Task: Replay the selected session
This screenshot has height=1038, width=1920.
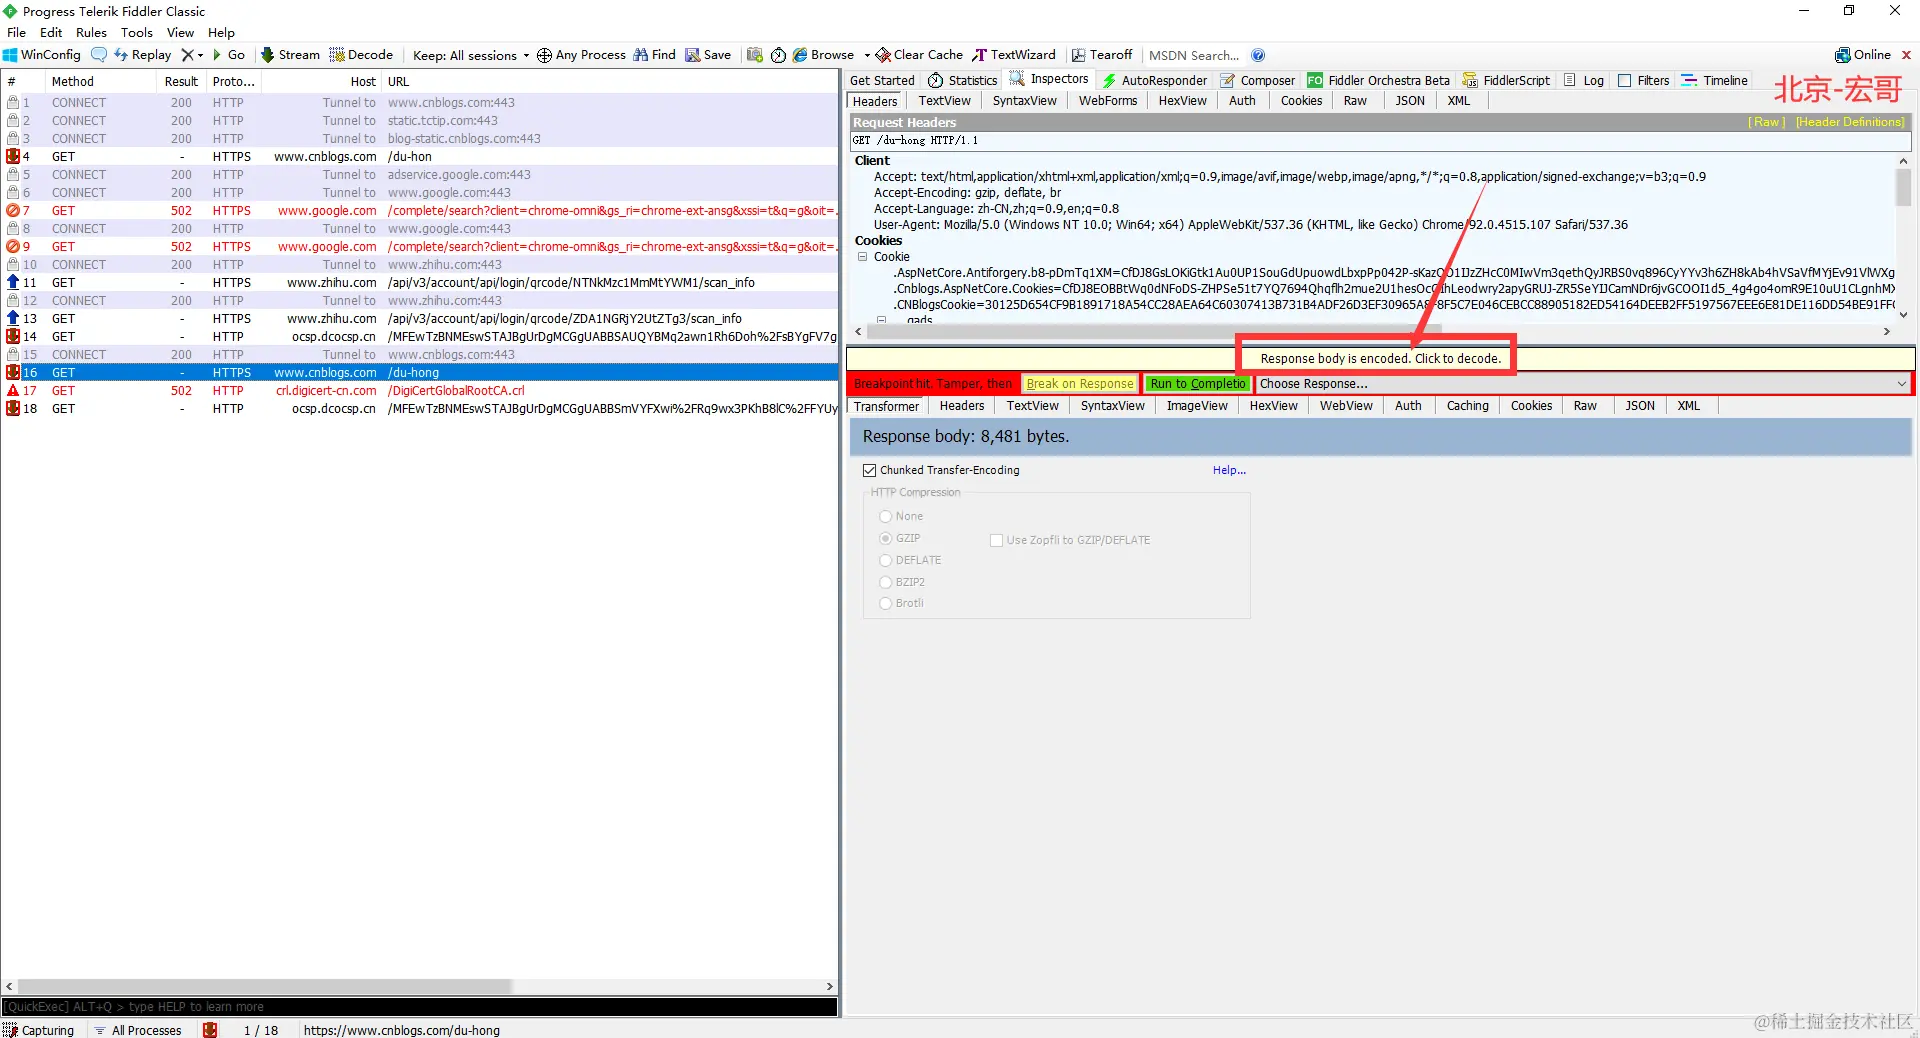Action: [x=143, y=55]
